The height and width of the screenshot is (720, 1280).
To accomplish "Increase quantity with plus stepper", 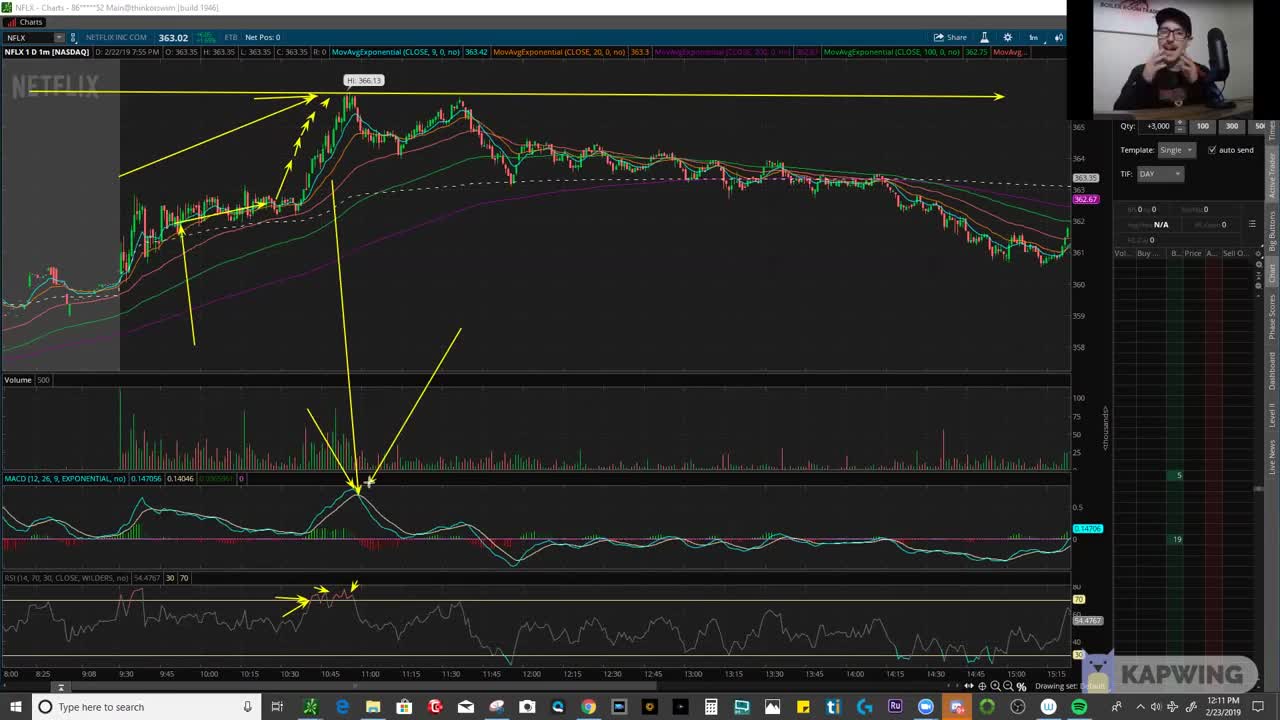I will coord(1179,123).
